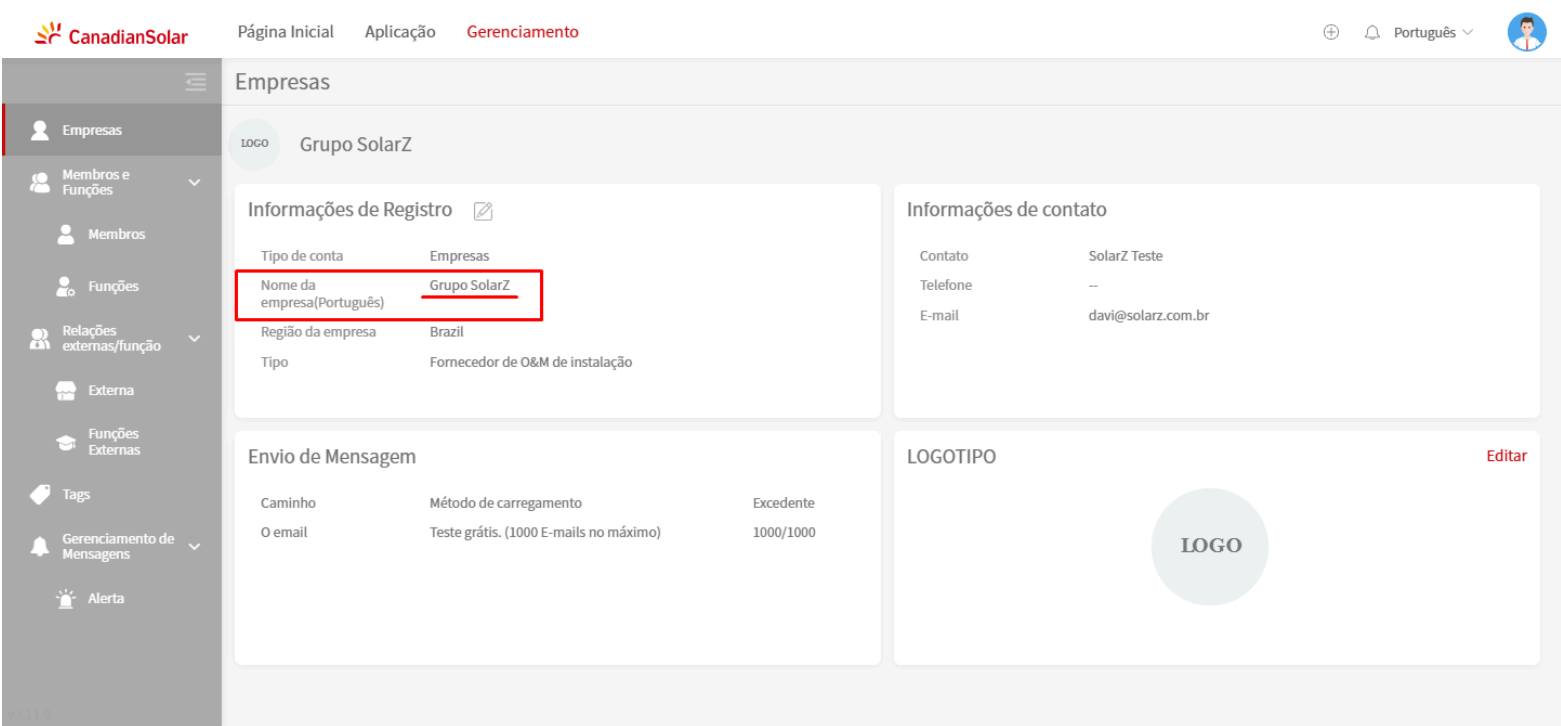Open notifications bell icon
Viewport: 1561px width, 726px height.
(x=1372, y=32)
